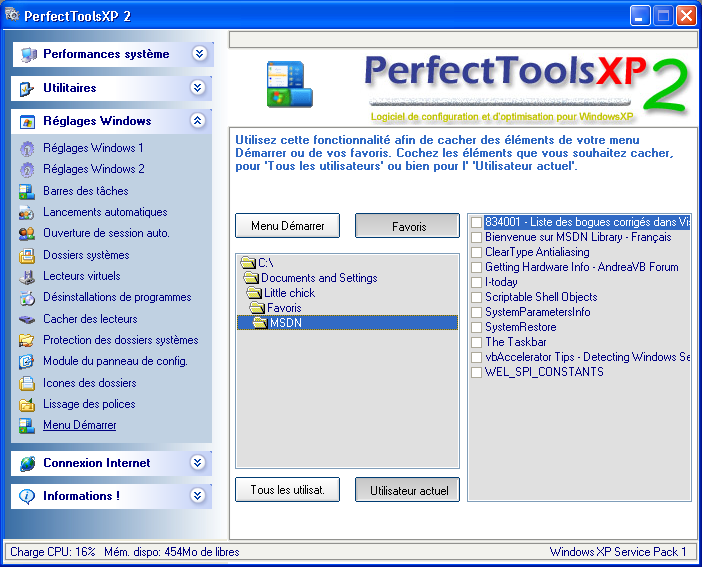The image size is (702, 567).
Task: Click the Lecteurs virtuels icon
Action: (27, 277)
